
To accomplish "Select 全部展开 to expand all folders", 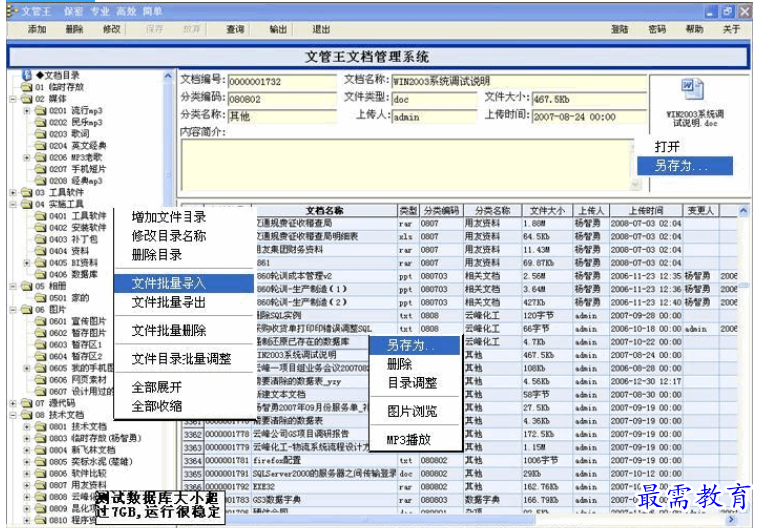I will point(156,387).
